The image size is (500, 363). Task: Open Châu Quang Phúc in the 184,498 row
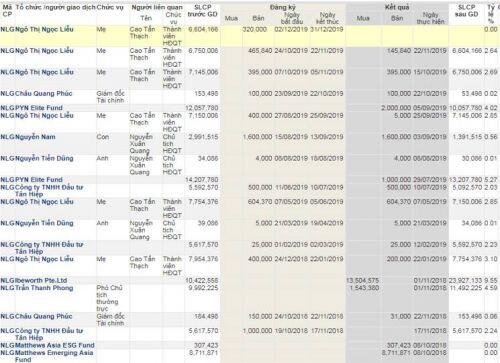[x=43, y=316]
